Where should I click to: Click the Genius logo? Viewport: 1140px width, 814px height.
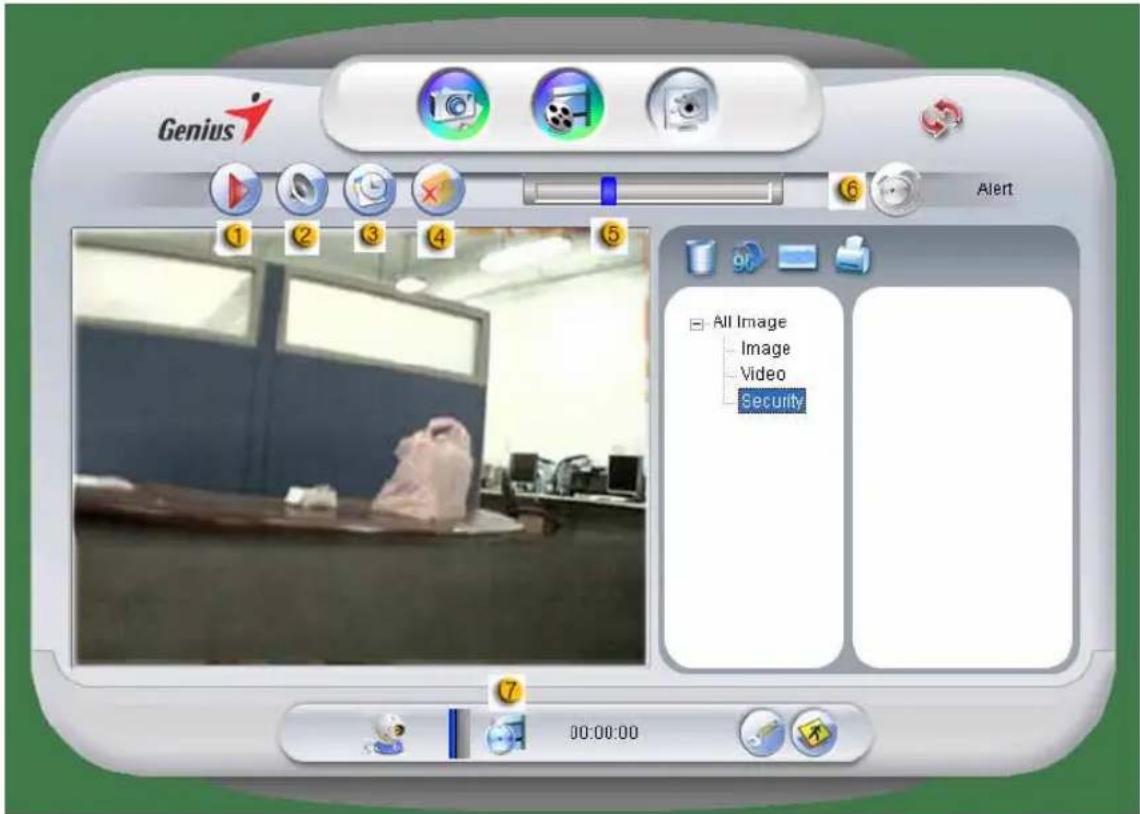(215, 118)
